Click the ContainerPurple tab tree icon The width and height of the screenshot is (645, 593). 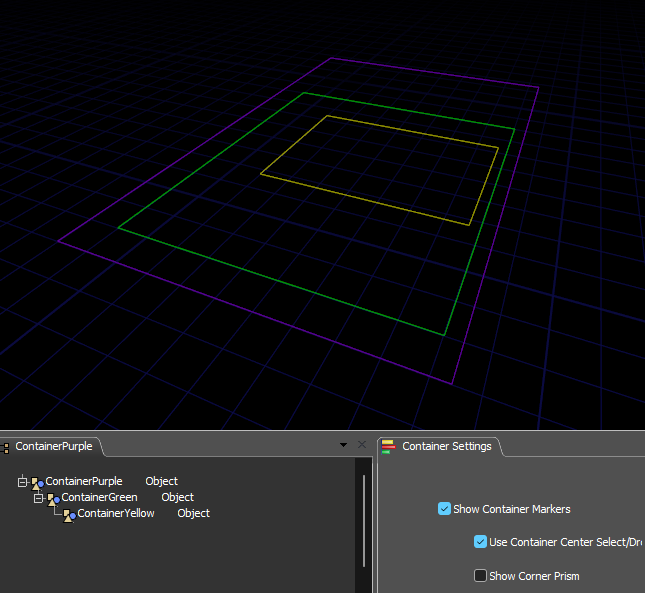pyautogui.click(x=5, y=448)
